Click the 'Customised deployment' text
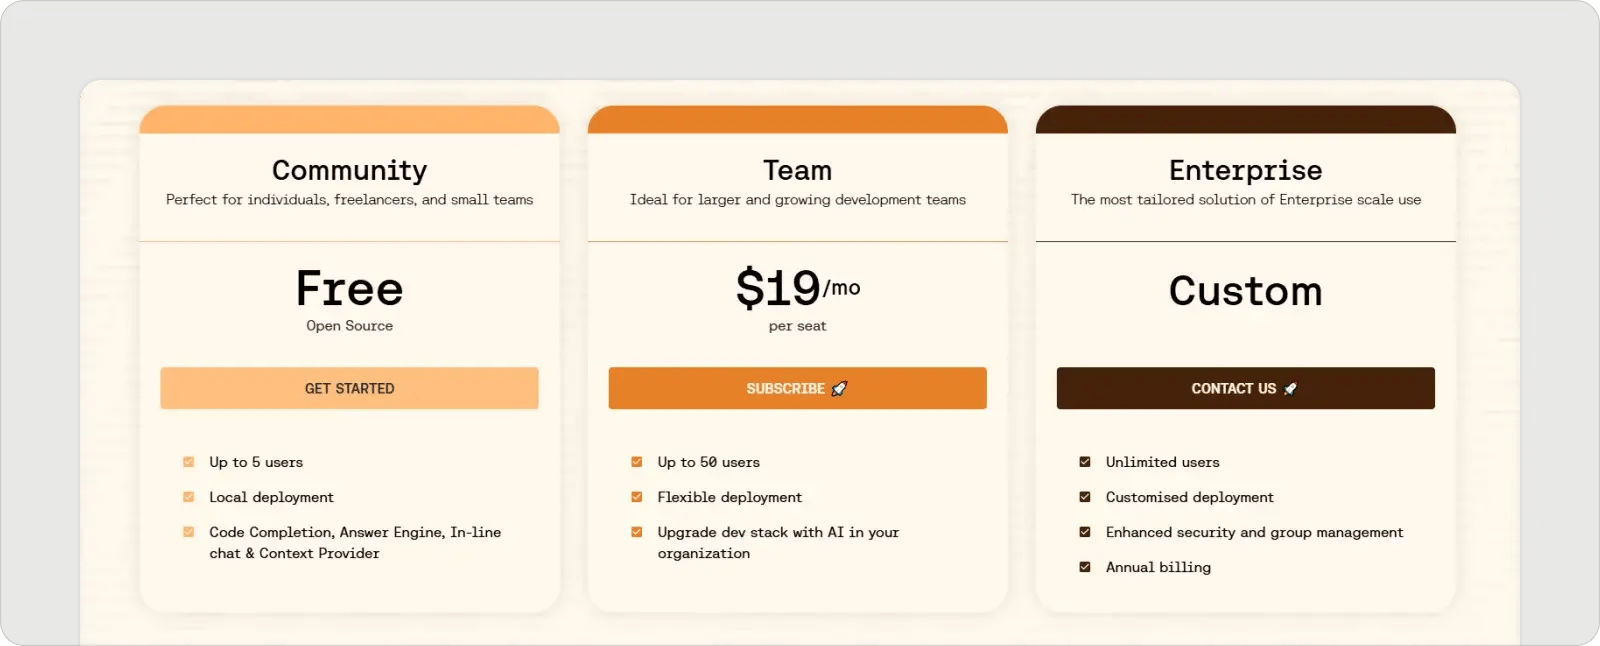Image resolution: width=1600 pixels, height=646 pixels. (1189, 497)
